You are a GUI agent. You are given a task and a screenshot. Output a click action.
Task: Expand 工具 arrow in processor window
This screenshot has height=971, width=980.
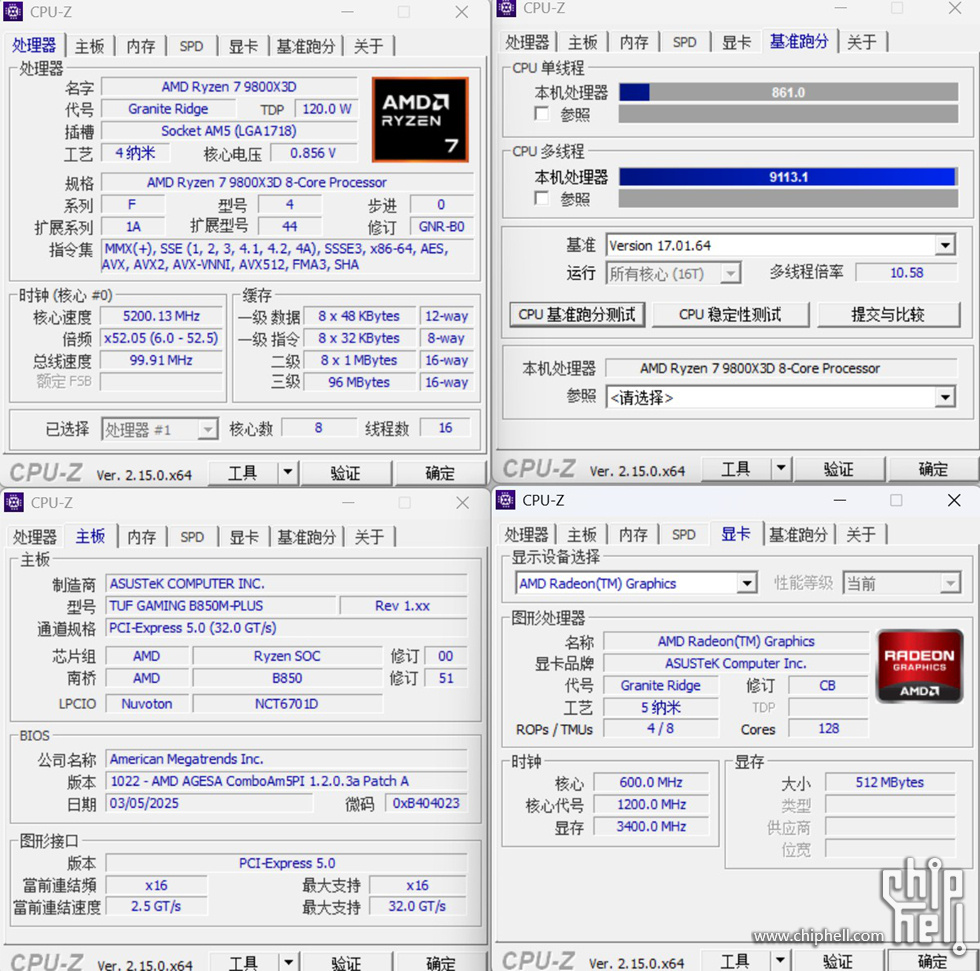click(288, 472)
